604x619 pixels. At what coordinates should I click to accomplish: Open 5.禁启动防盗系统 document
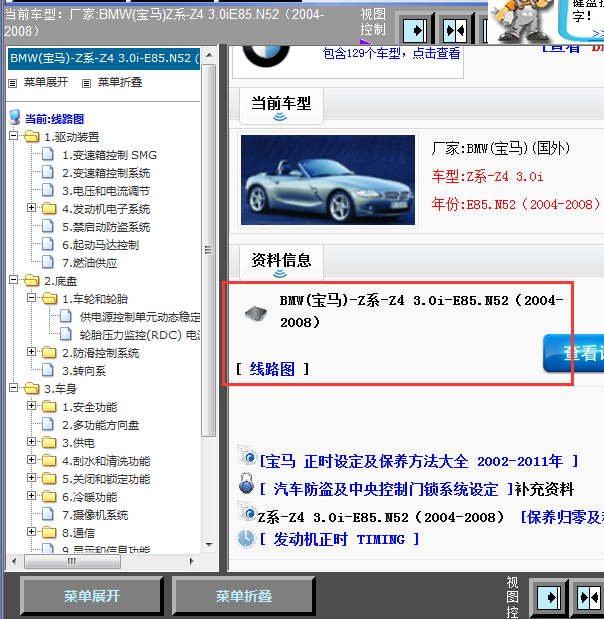pos(106,227)
